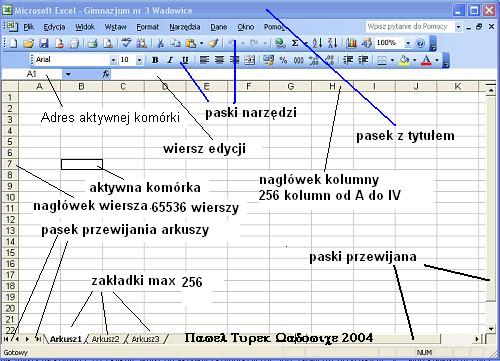Image resolution: width=500 pixels, height=361 pixels.
Task: Click the A1 Name Box field
Action: click(33, 74)
